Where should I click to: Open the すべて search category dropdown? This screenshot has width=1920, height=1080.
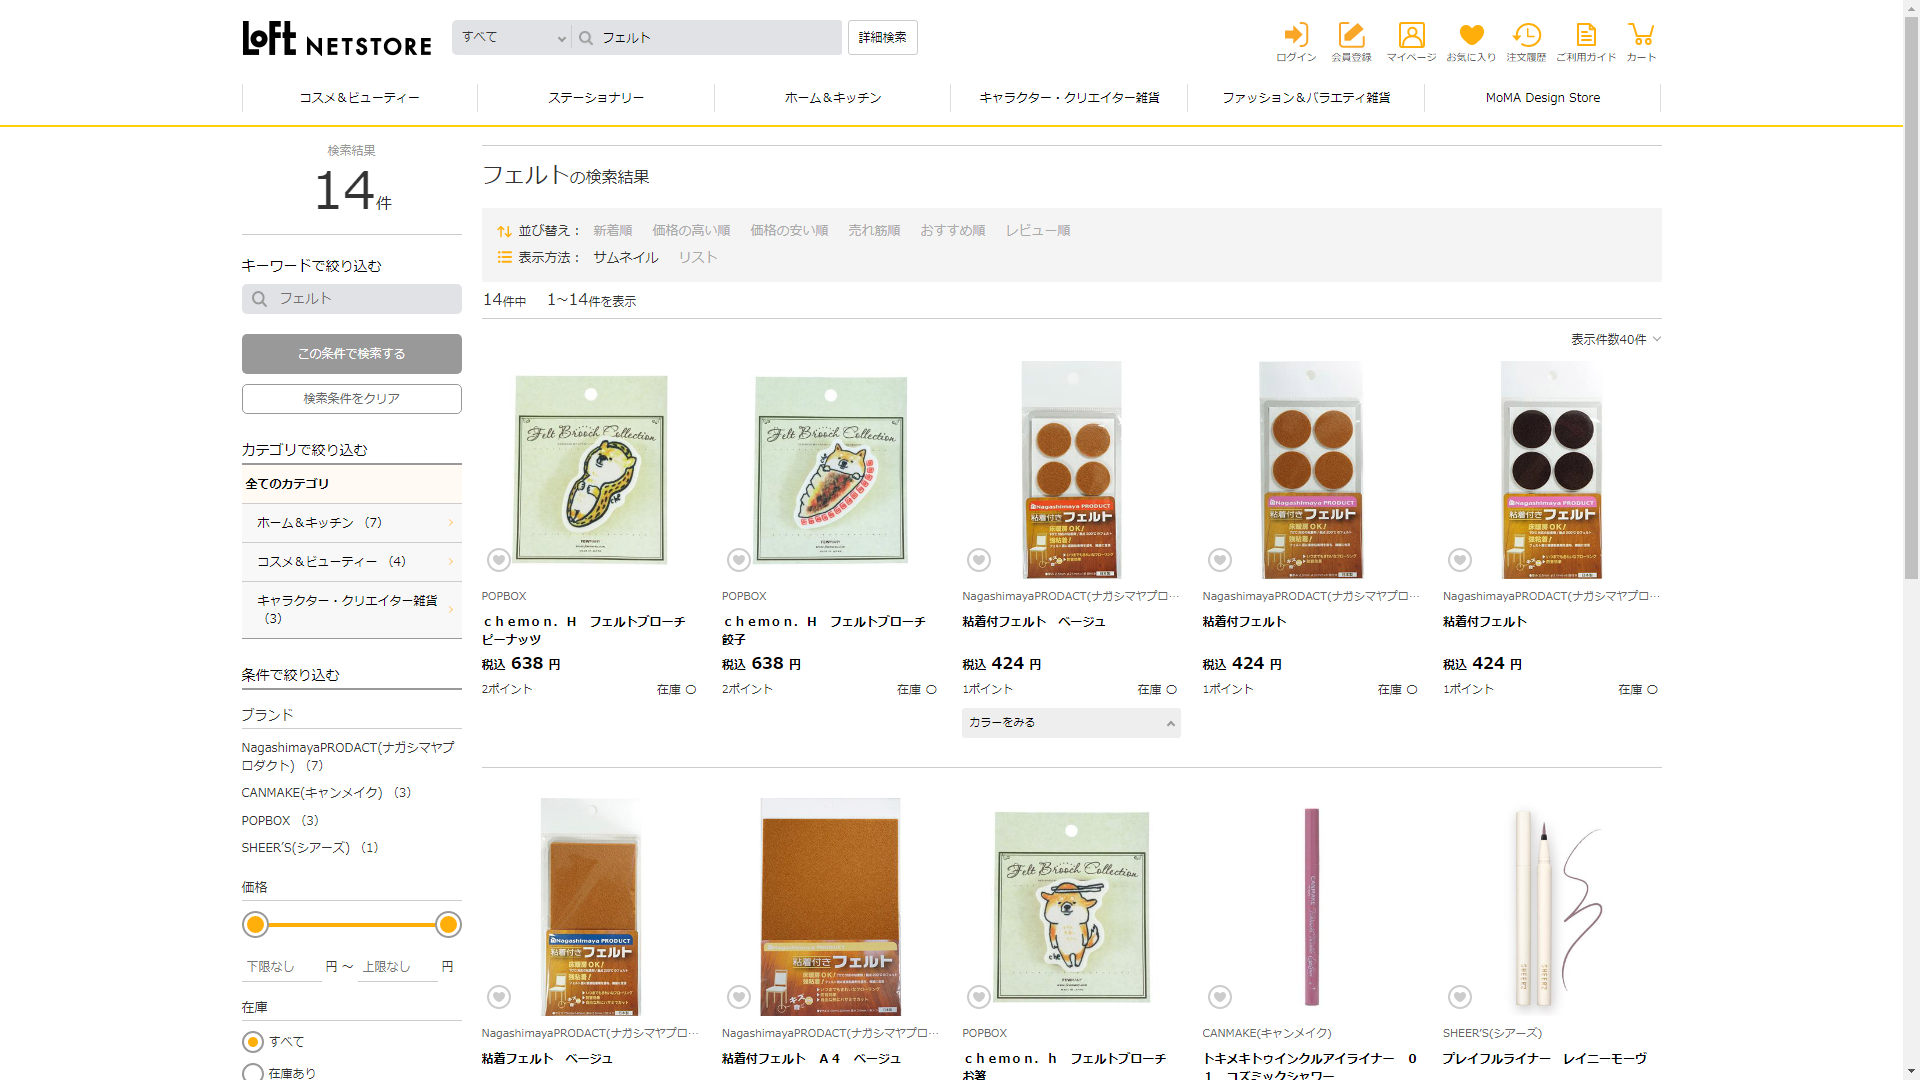coord(512,38)
